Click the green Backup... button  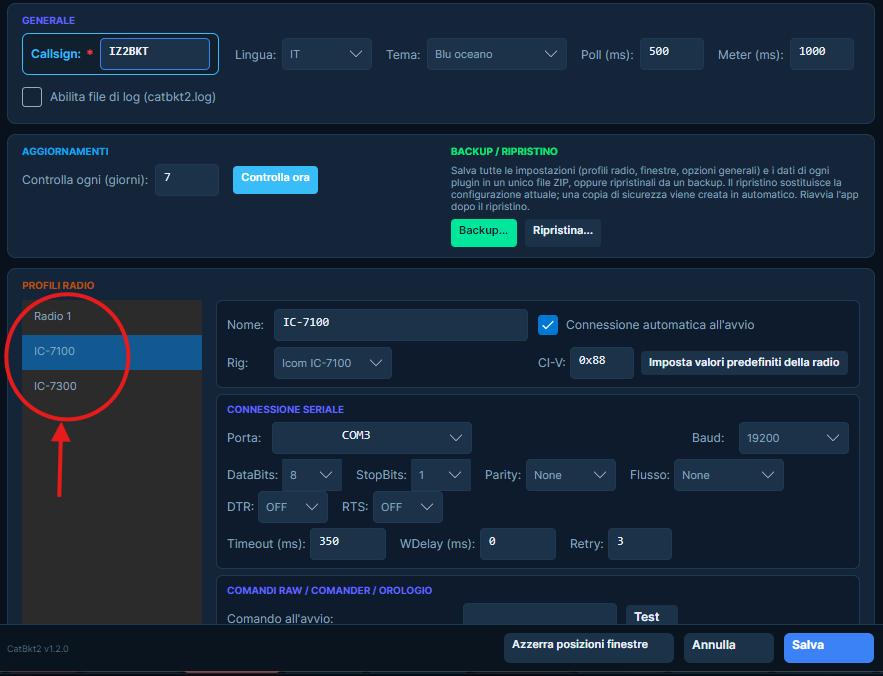484,233
